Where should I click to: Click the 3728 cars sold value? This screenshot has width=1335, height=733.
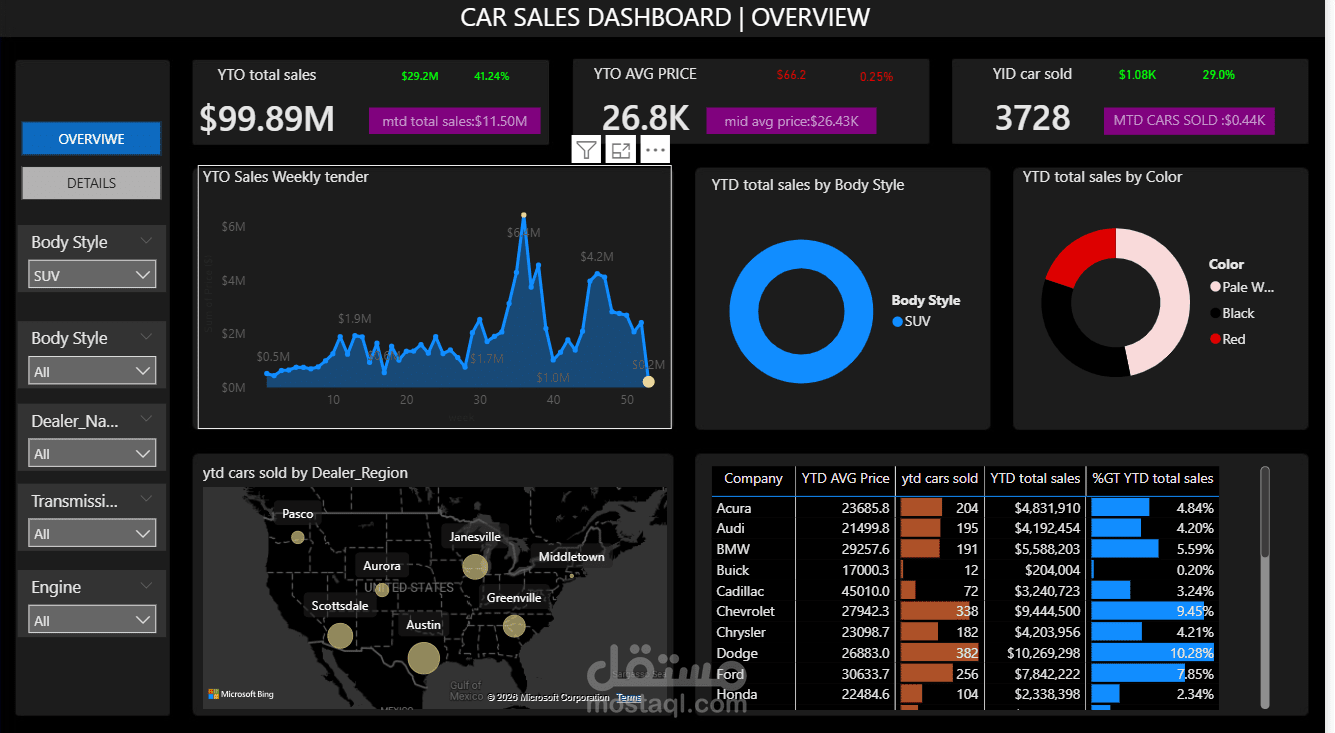click(x=1032, y=119)
